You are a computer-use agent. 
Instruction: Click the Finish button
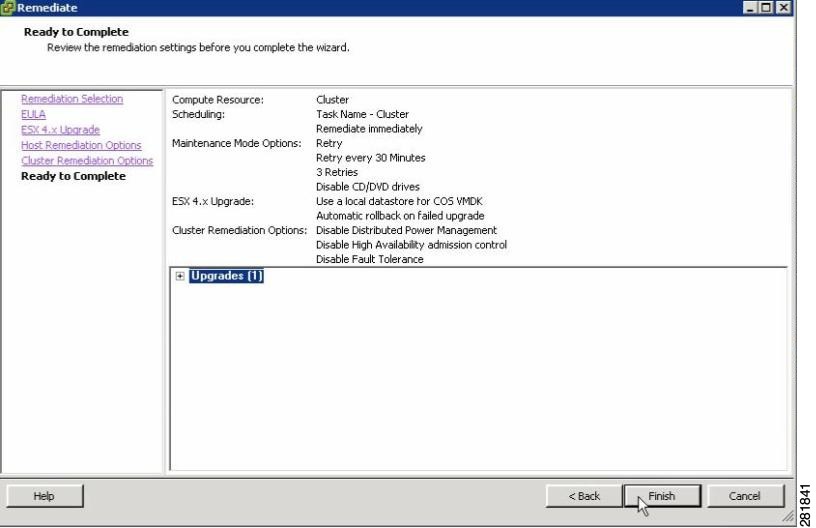[x=662, y=496]
